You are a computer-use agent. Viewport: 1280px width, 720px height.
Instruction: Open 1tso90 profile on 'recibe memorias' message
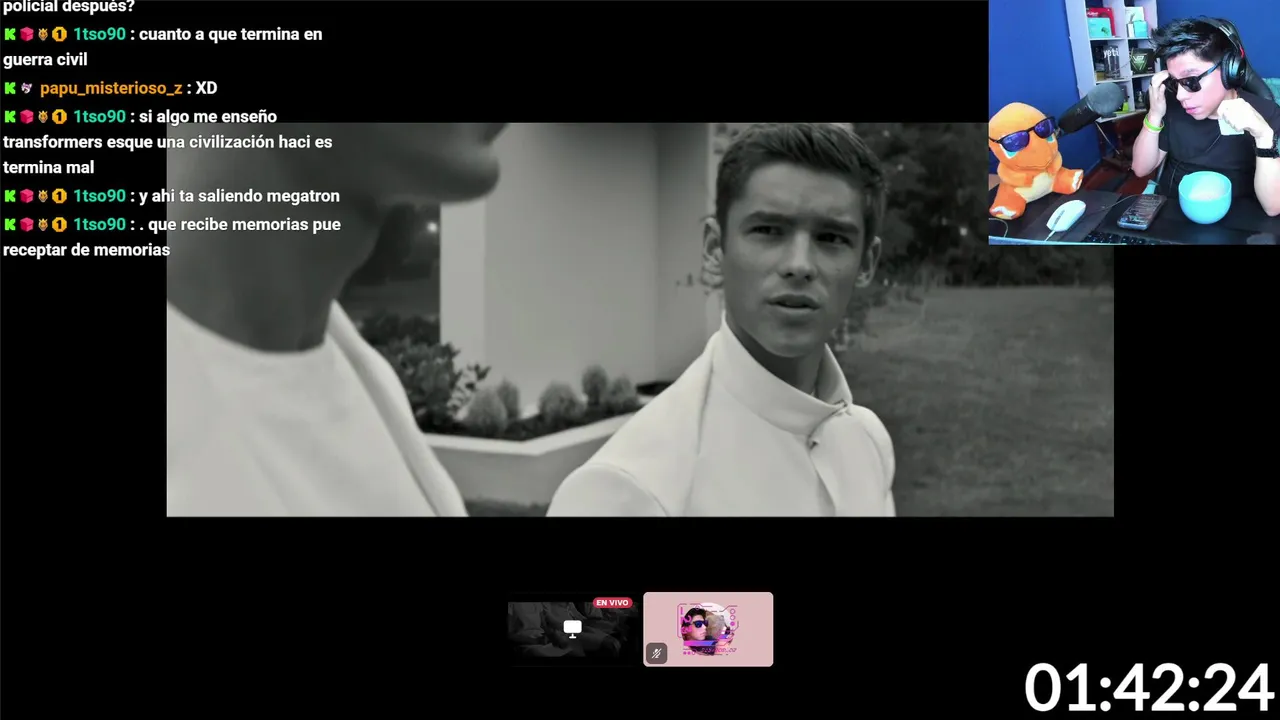99,225
